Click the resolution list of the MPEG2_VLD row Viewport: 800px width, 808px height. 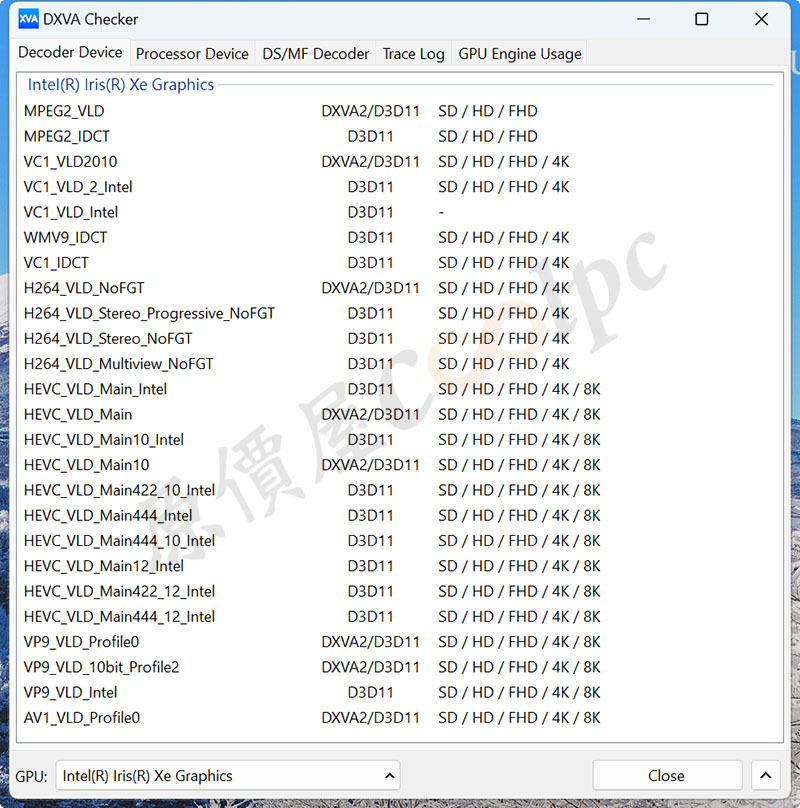click(488, 111)
